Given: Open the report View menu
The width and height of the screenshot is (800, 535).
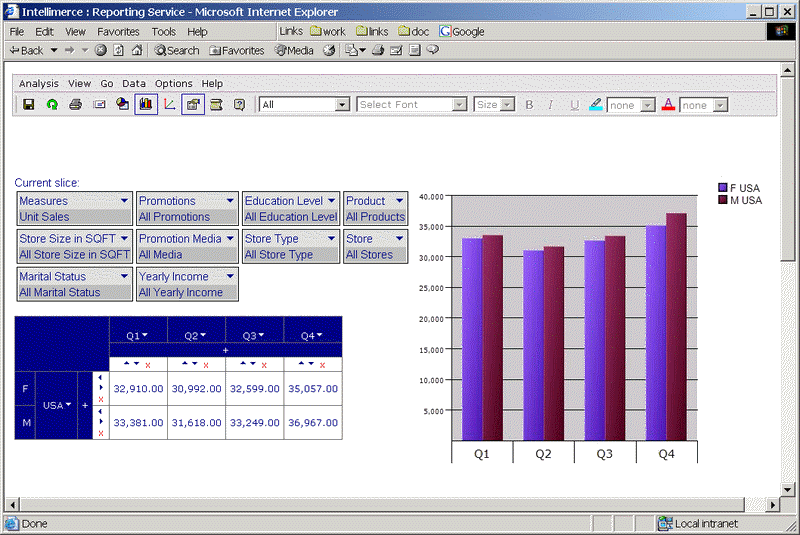Looking at the screenshot, I should click(80, 83).
